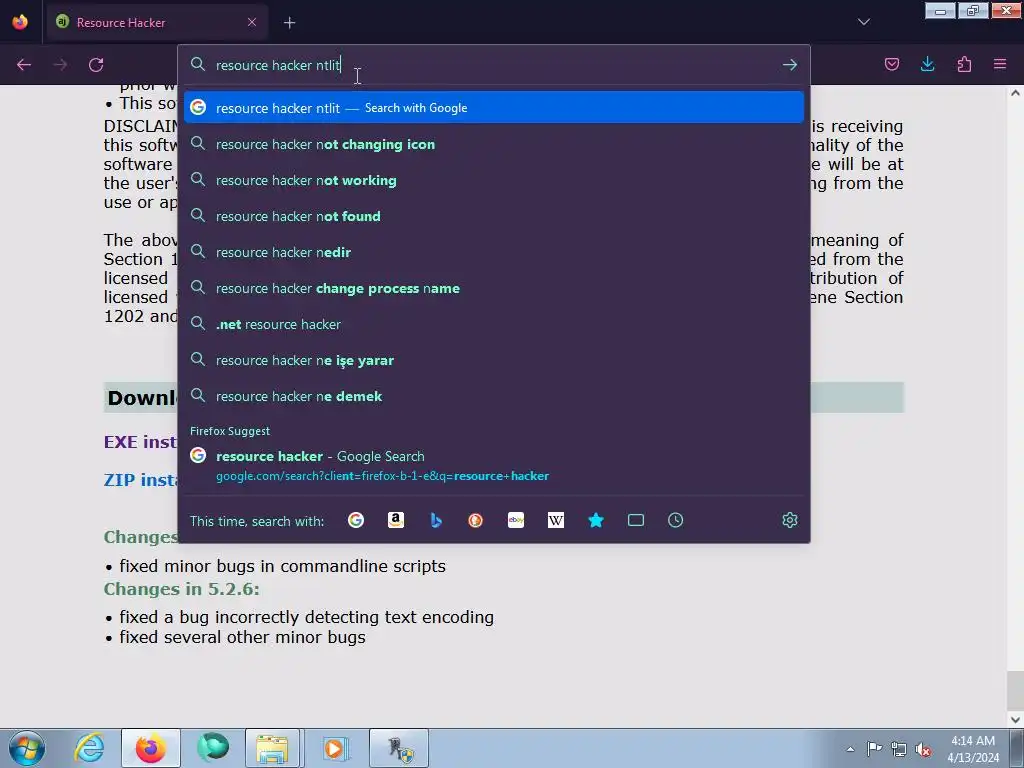Click the grayed forward arrow button

coord(60,65)
